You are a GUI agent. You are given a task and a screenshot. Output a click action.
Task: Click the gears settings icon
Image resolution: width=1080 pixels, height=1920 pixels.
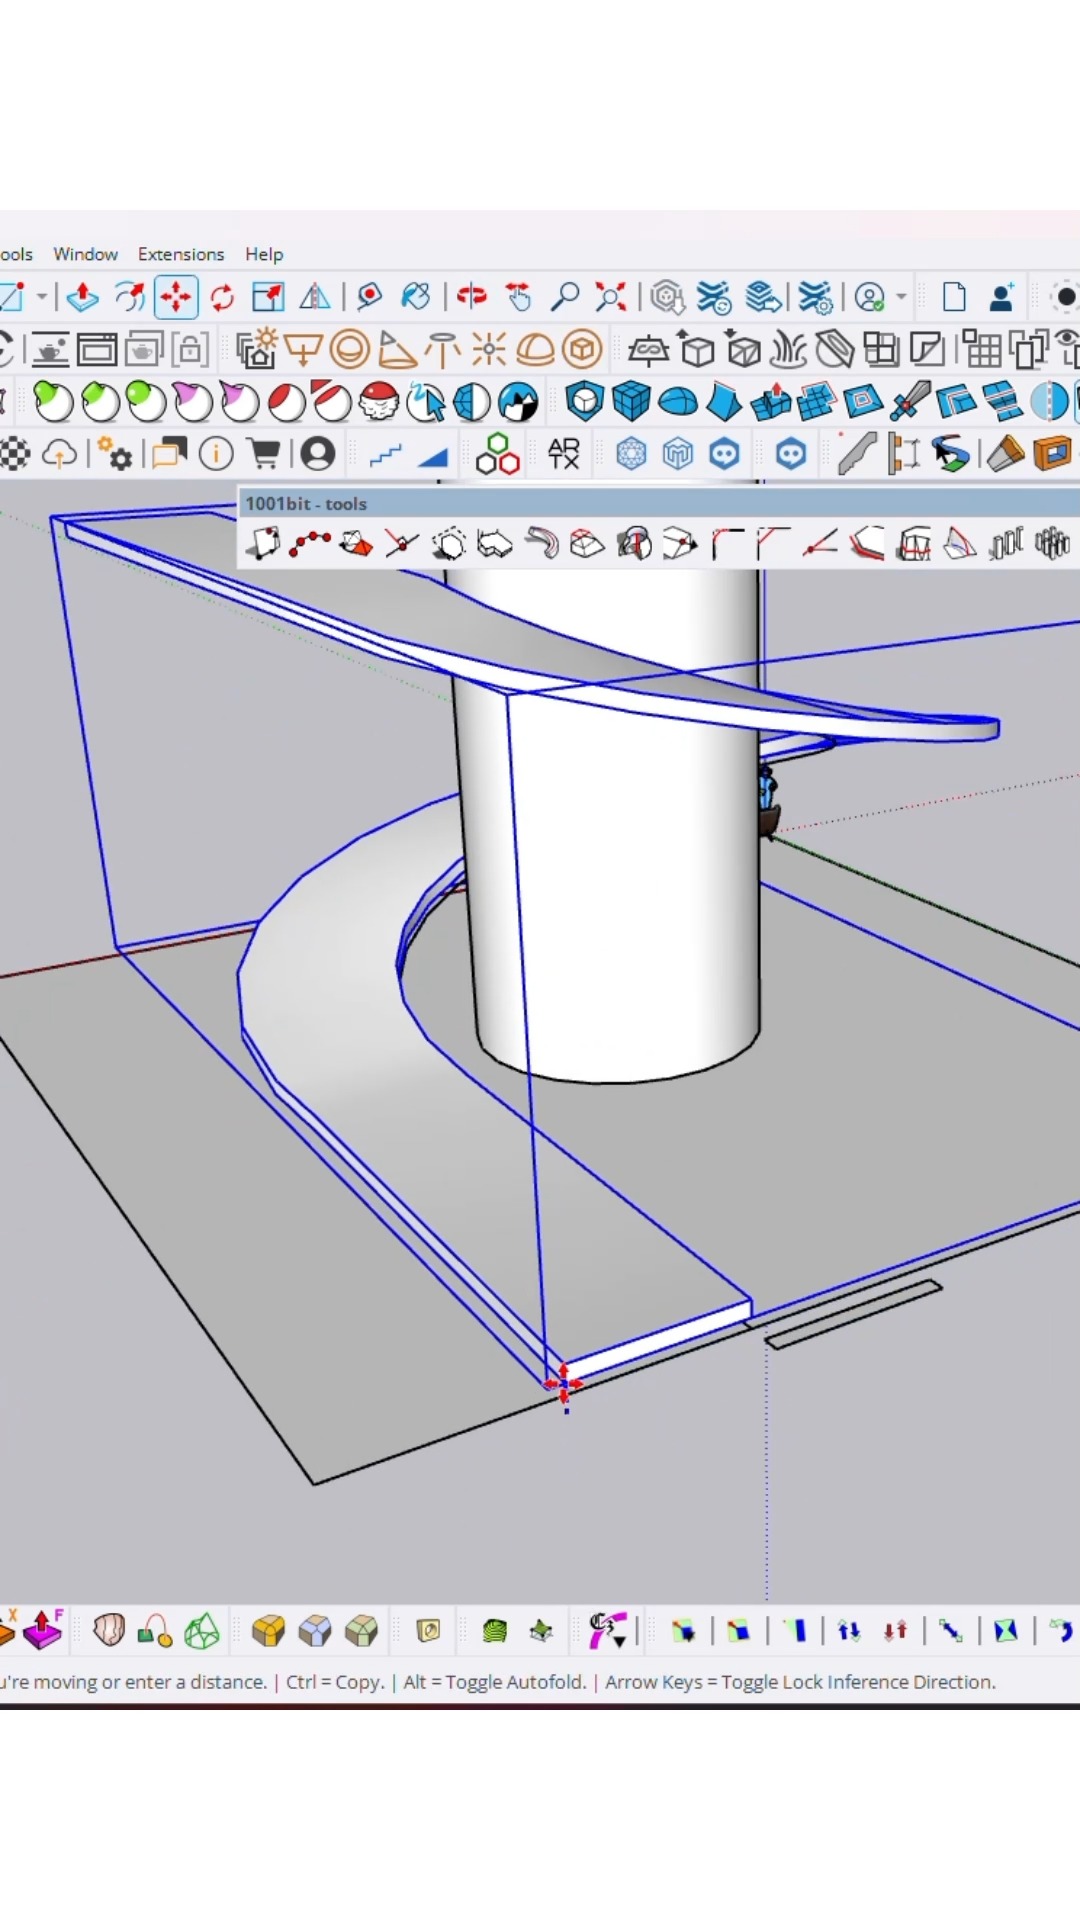[x=115, y=455]
